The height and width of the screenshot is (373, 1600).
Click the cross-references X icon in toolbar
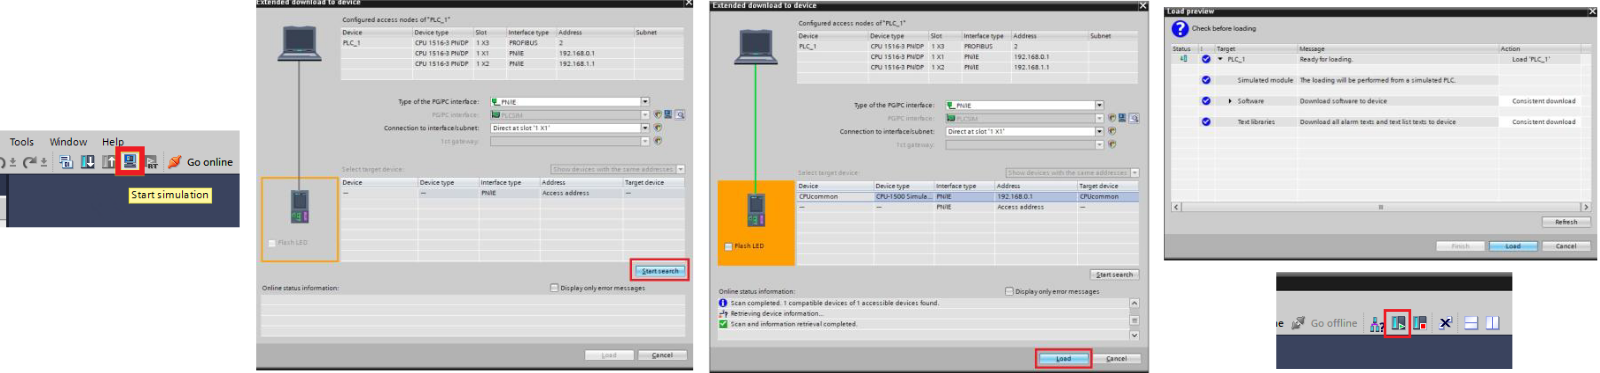click(x=1445, y=323)
